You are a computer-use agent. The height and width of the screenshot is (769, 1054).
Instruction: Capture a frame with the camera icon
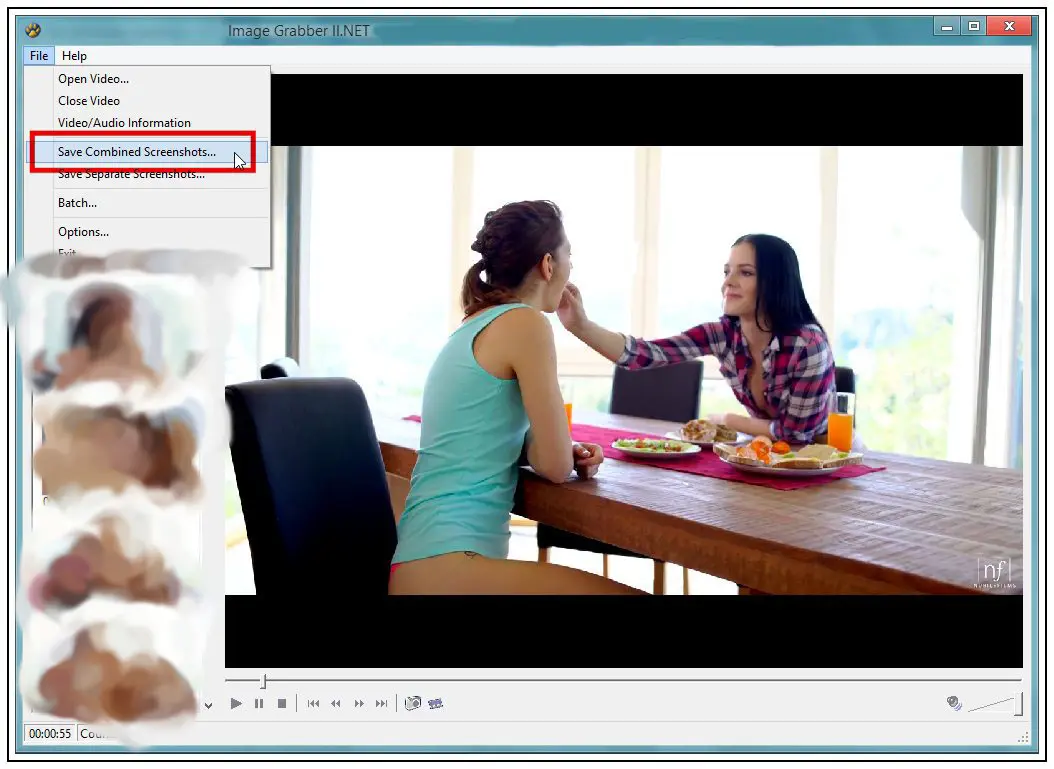[x=413, y=703]
